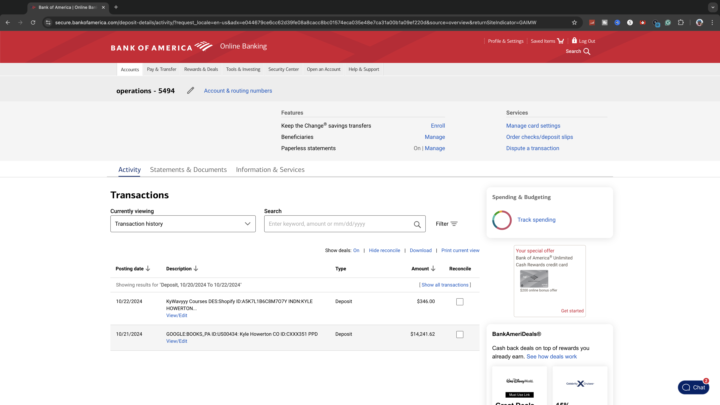Open Dispute a transaction link
Screen dimensions: 720x405
coord(533,148)
